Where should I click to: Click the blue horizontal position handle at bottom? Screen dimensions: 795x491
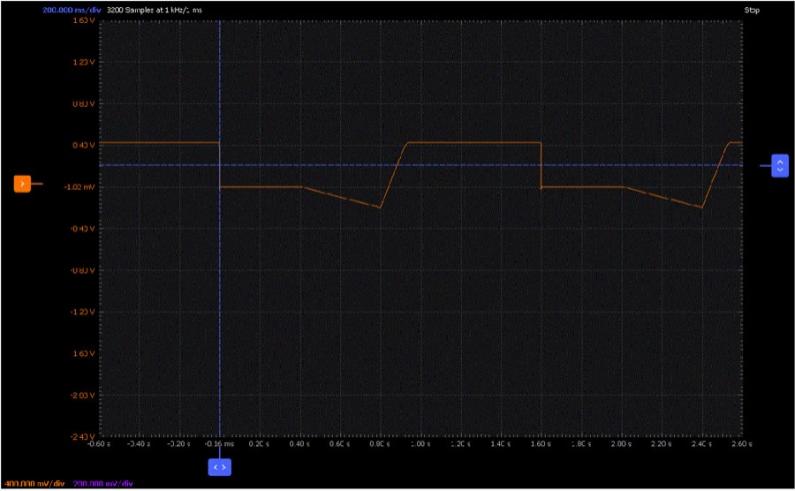pos(220,467)
